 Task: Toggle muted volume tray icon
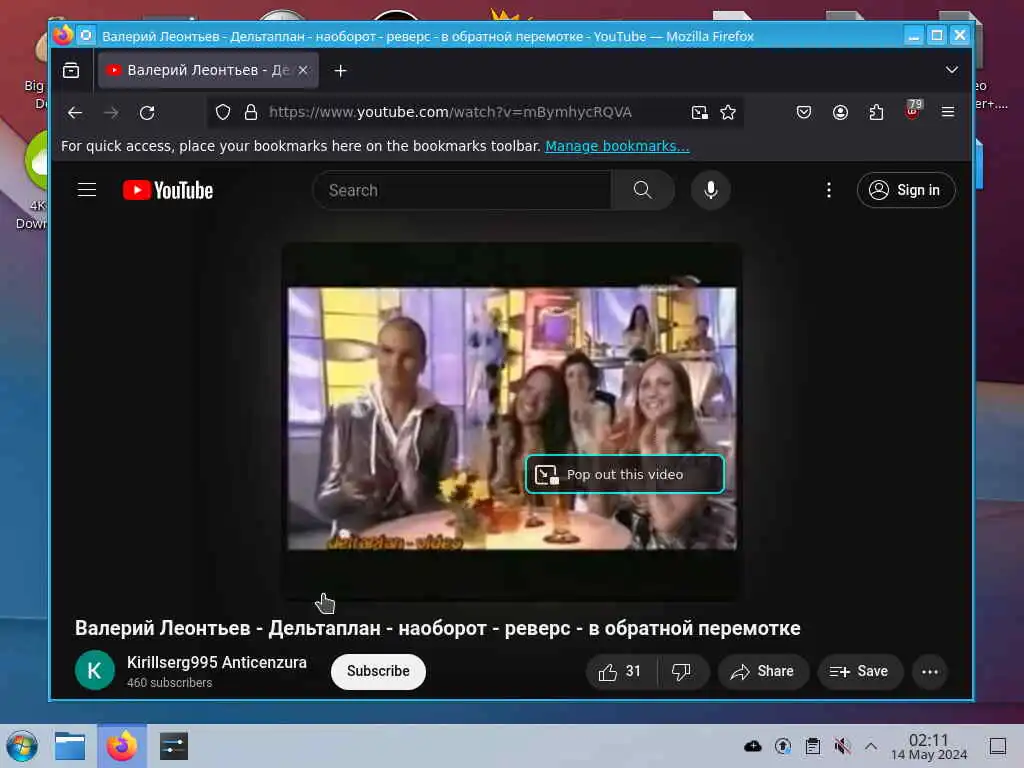[x=842, y=746]
